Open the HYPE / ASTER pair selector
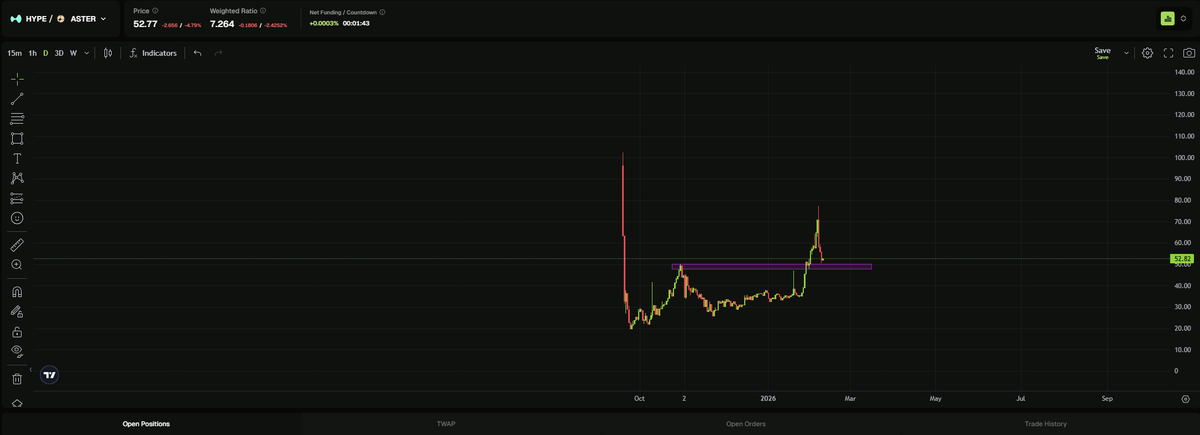The image size is (1200, 435). point(58,18)
